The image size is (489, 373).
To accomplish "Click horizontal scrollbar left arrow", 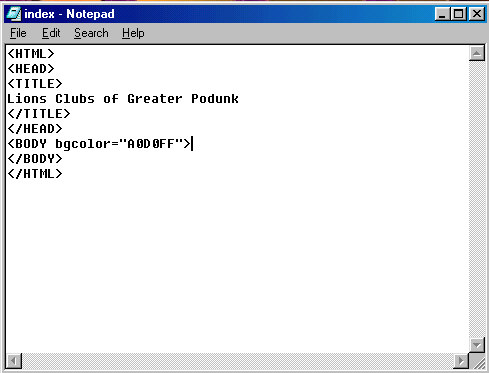I will point(14,361).
